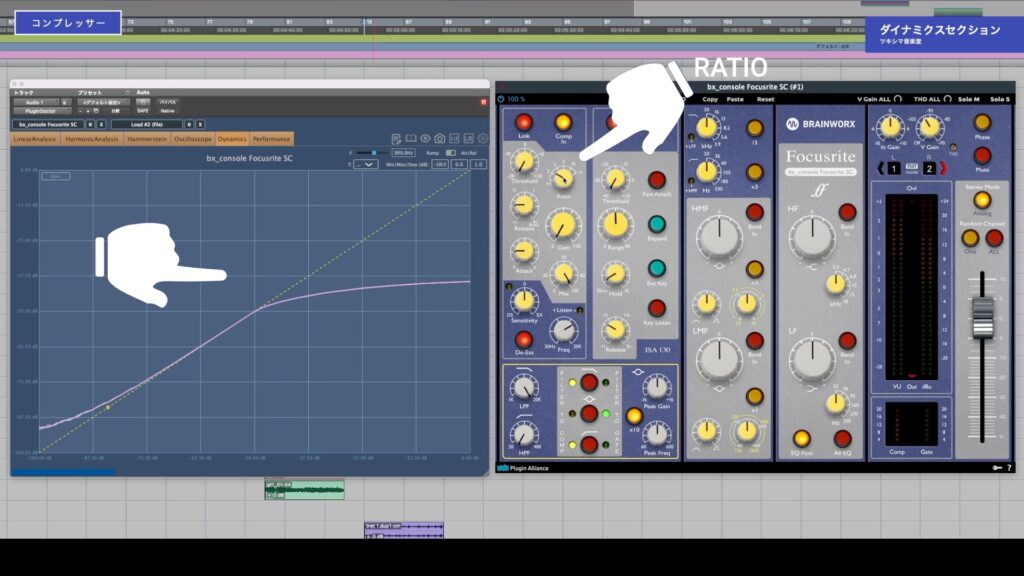Open PluginDoctor settings gear
The width and height of the screenshot is (1024, 576).
pyautogui.click(x=483, y=138)
